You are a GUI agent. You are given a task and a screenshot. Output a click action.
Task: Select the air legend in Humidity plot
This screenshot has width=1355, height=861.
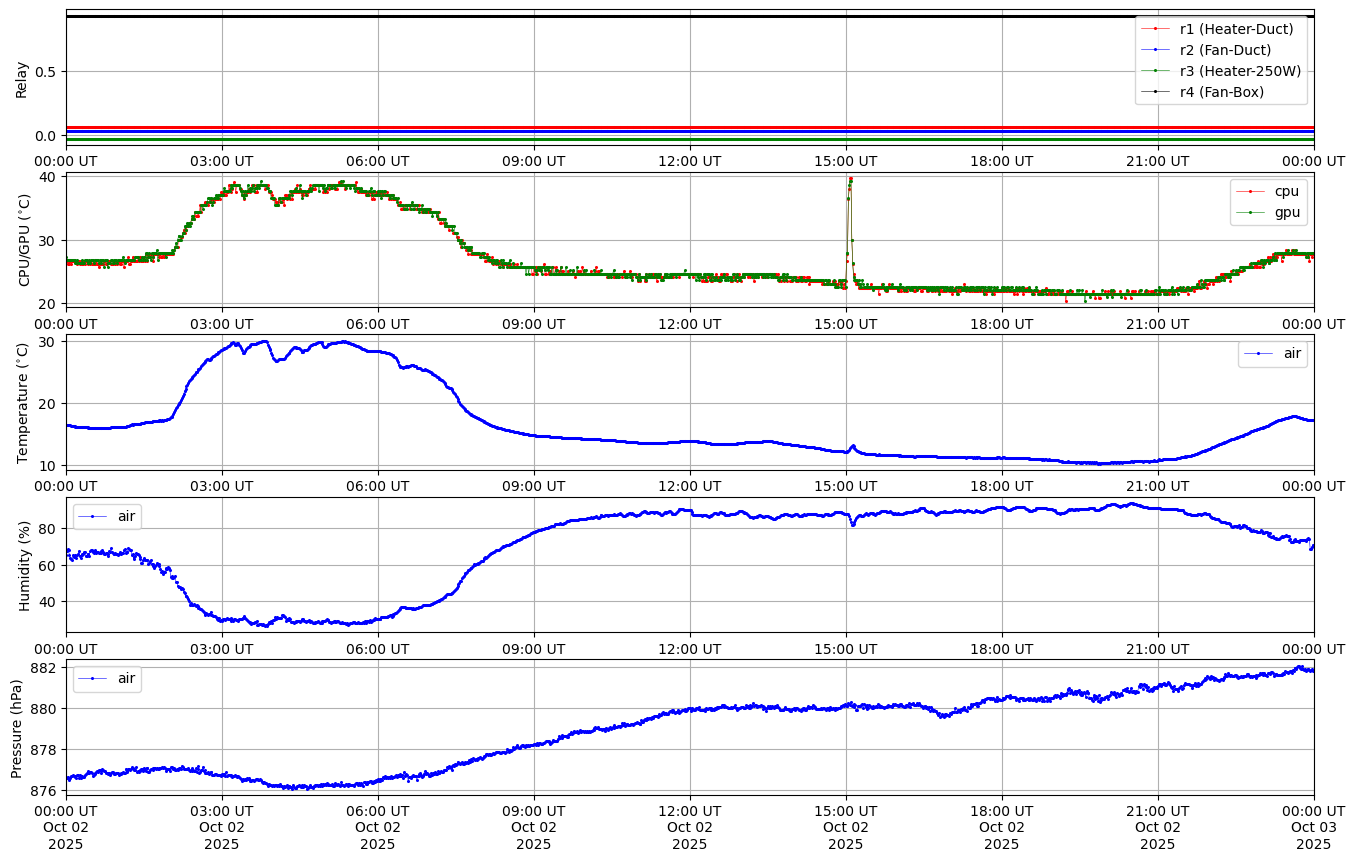[107, 516]
